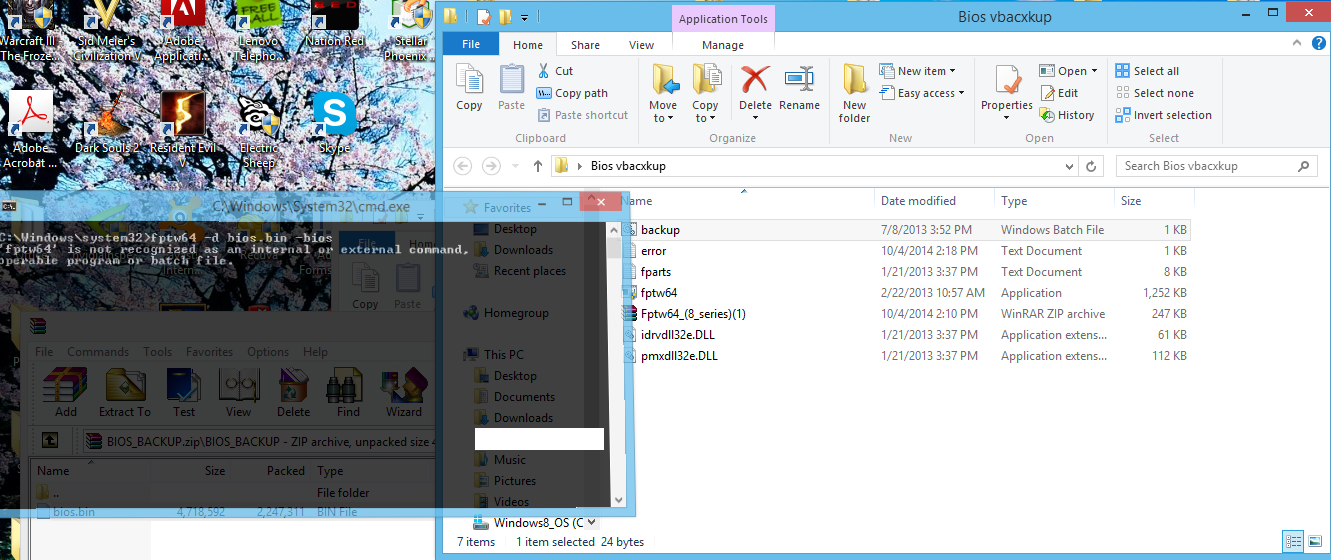Click the Back arrow in Explorer

(x=463, y=166)
